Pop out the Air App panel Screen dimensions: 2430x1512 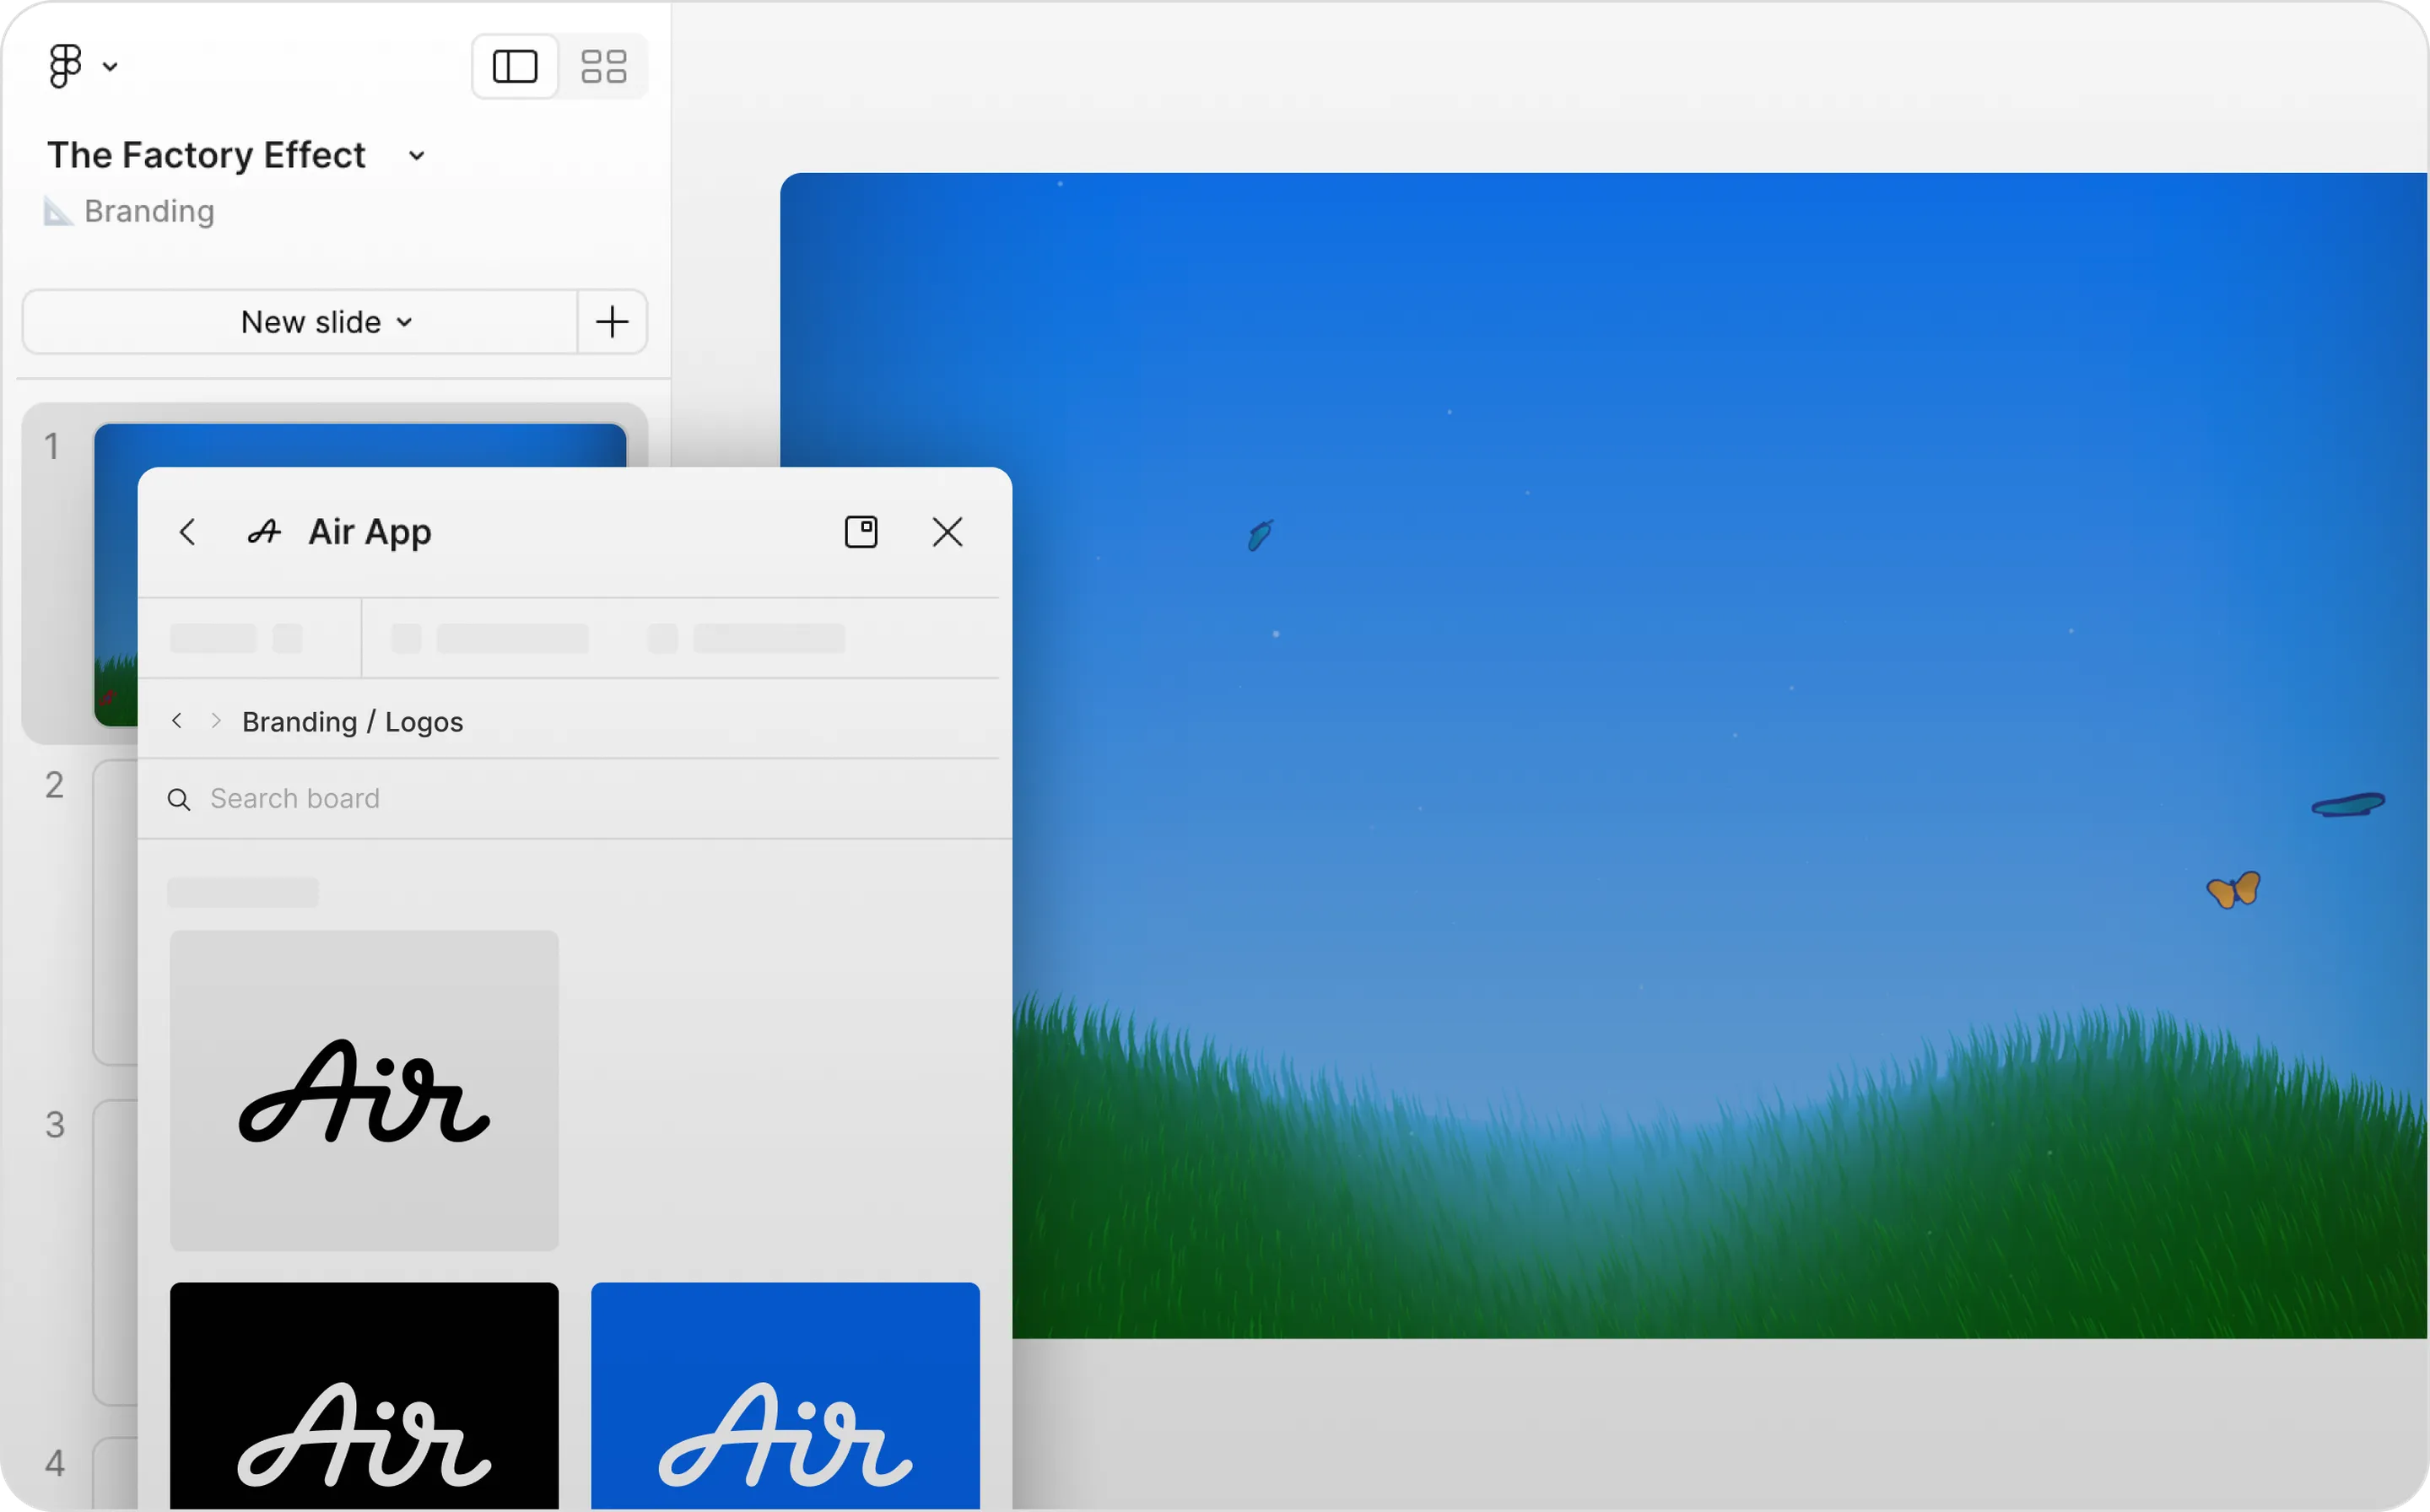pos(861,532)
